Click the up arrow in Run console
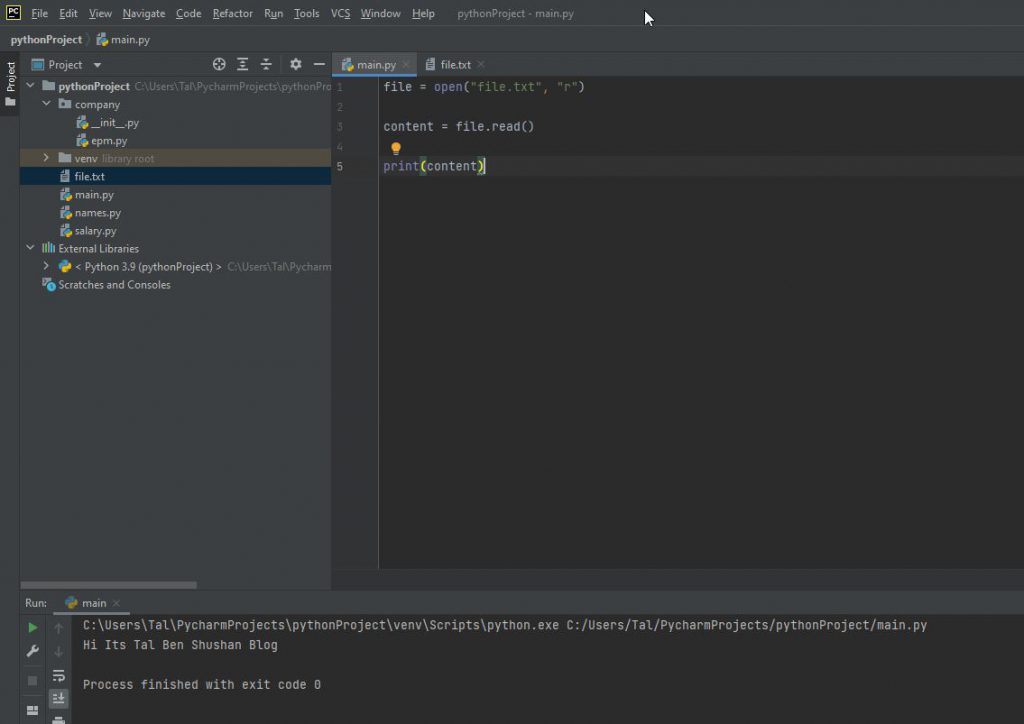 (x=58, y=627)
